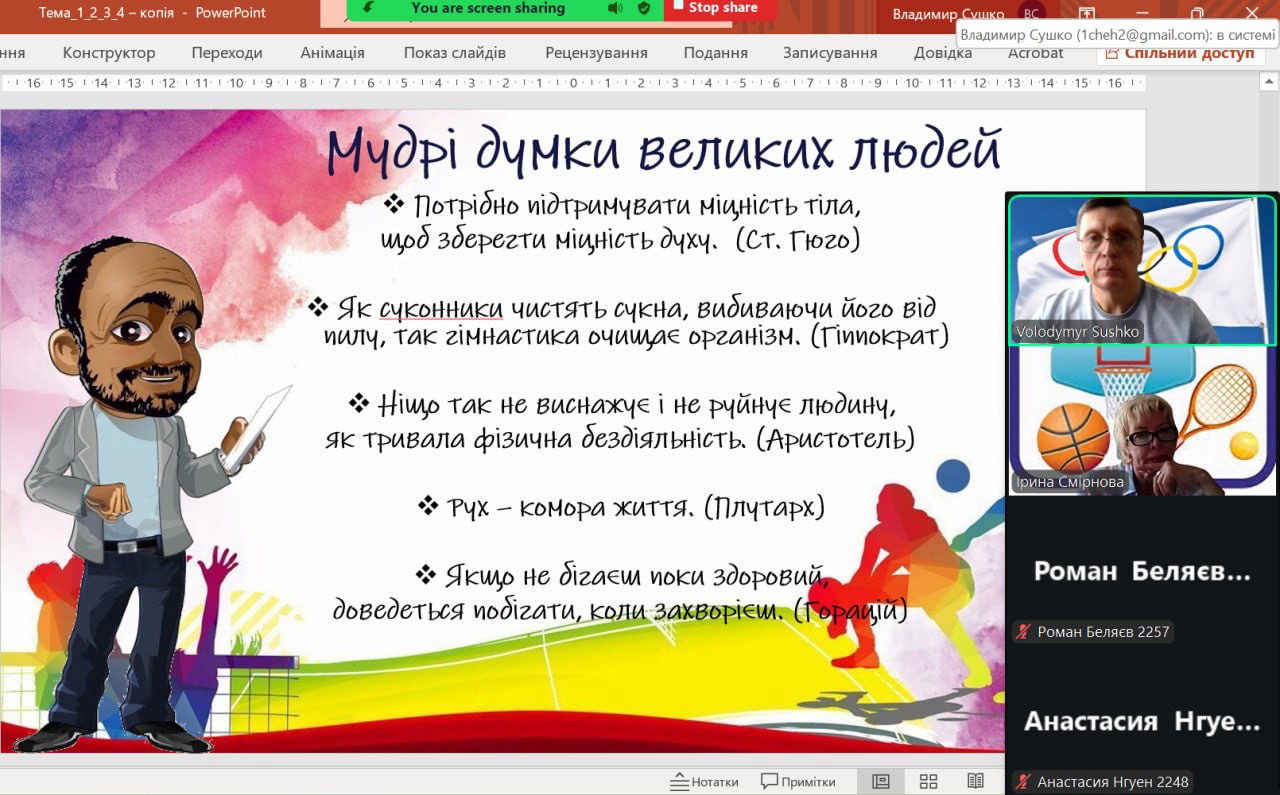Toggle the Примітки comments pane
This screenshot has height=795, width=1280.
797,781
